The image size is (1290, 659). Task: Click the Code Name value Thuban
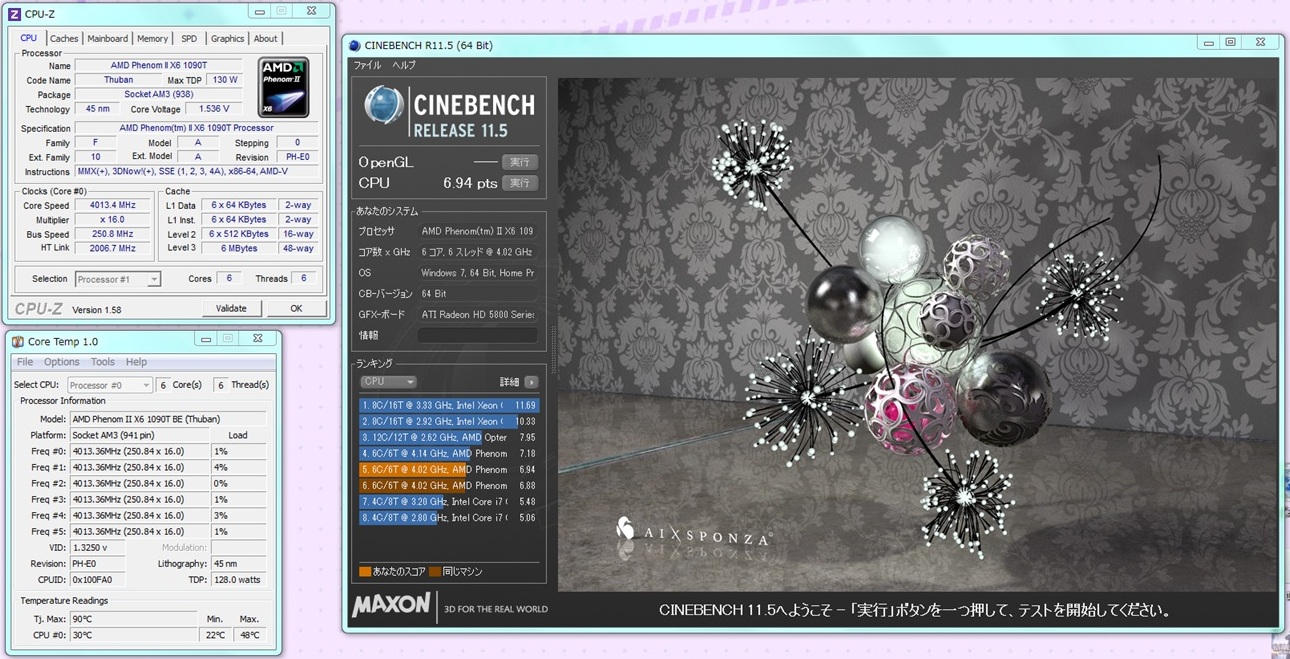pyautogui.click(x=118, y=80)
